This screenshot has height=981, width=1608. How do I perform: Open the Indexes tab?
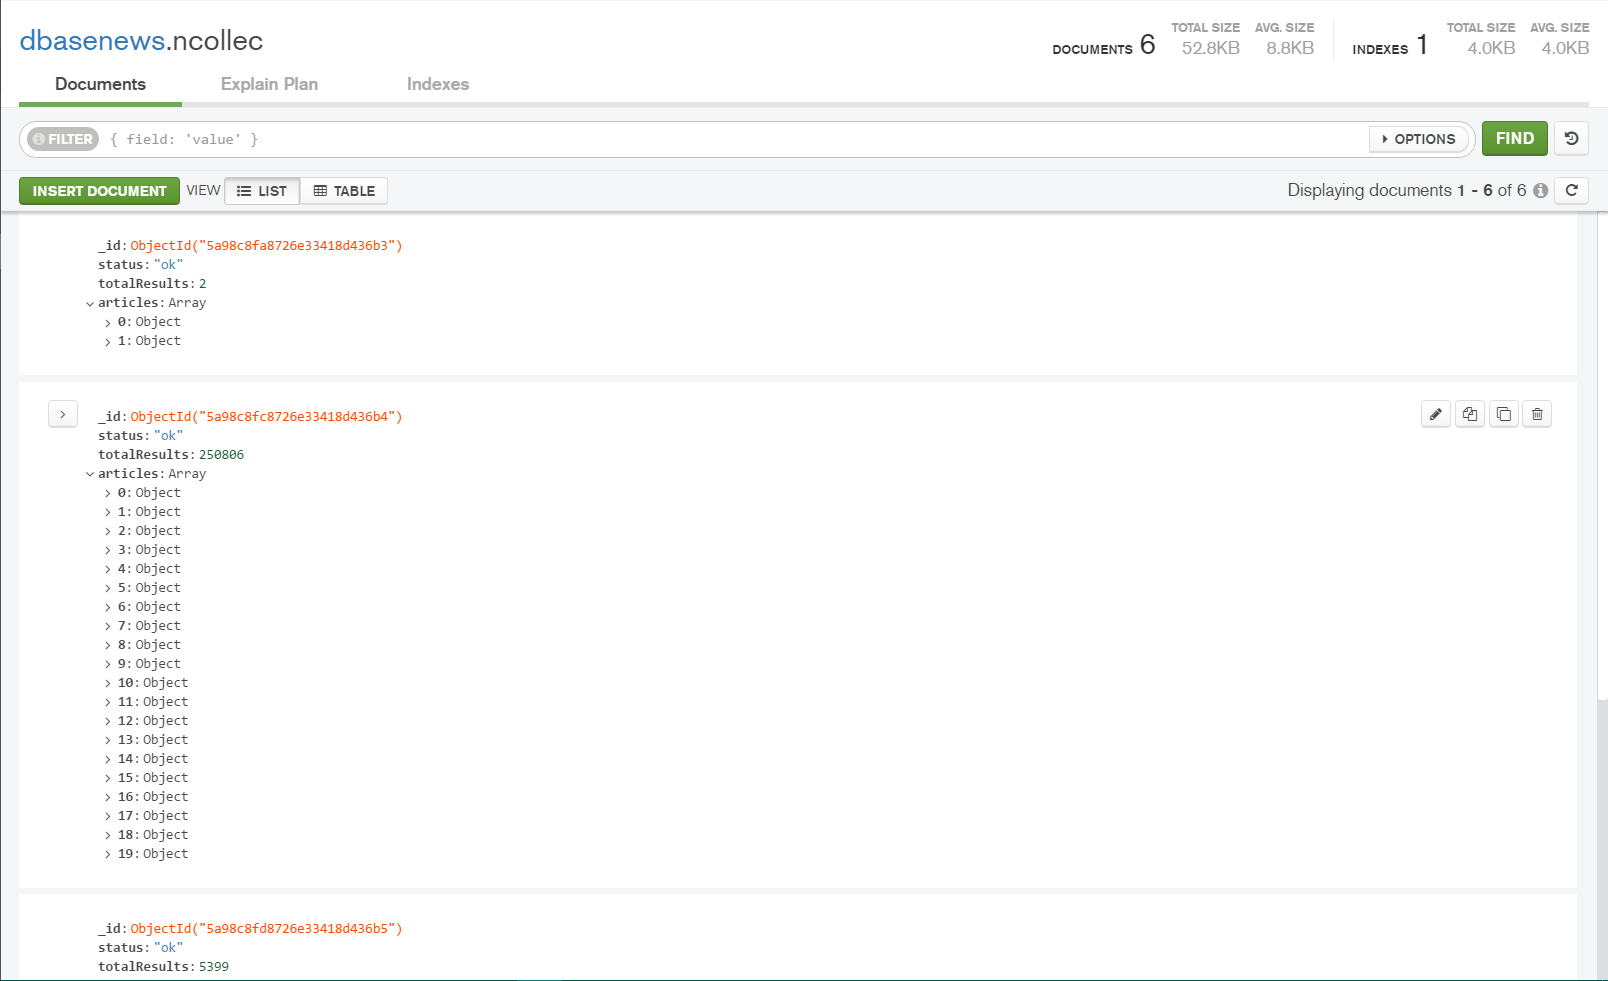pos(438,84)
